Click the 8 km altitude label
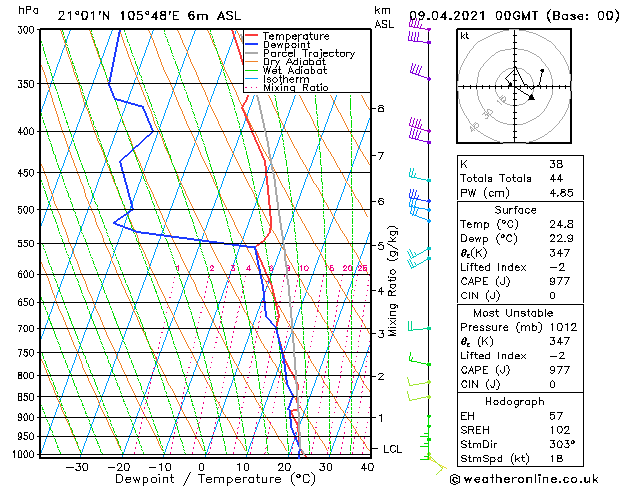The height and width of the screenshot is (486, 629). (381, 109)
